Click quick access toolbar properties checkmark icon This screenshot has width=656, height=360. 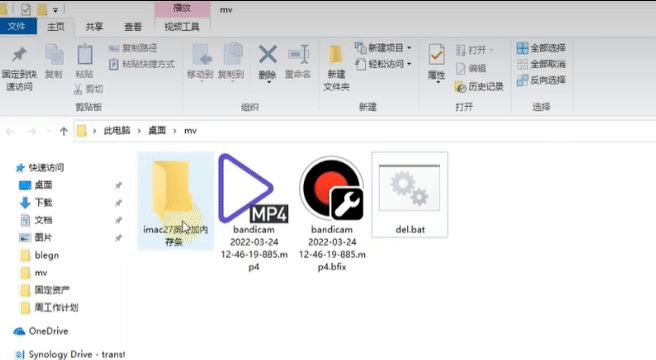tap(26, 9)
